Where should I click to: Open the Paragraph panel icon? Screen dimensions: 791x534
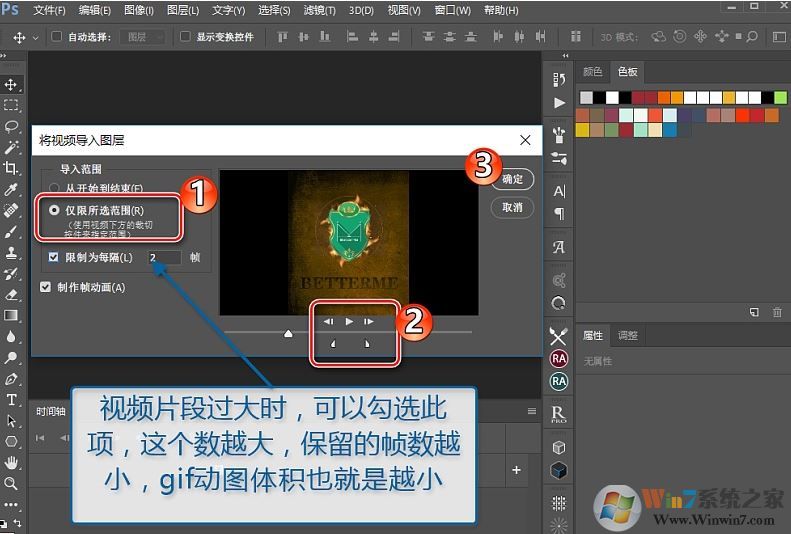pos(558,214)
